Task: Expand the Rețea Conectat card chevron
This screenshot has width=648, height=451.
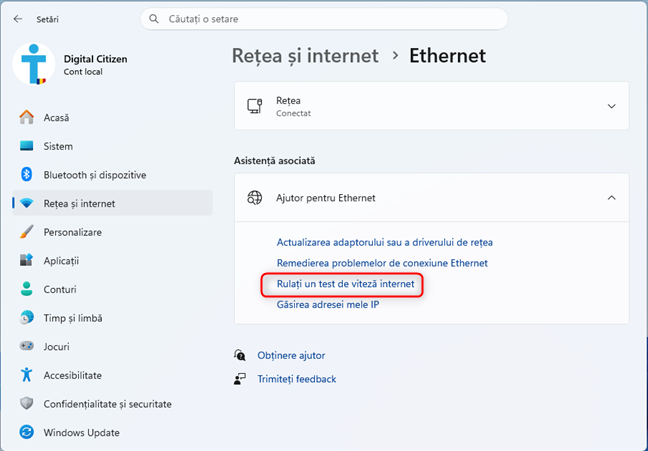Action: [611, 106]
